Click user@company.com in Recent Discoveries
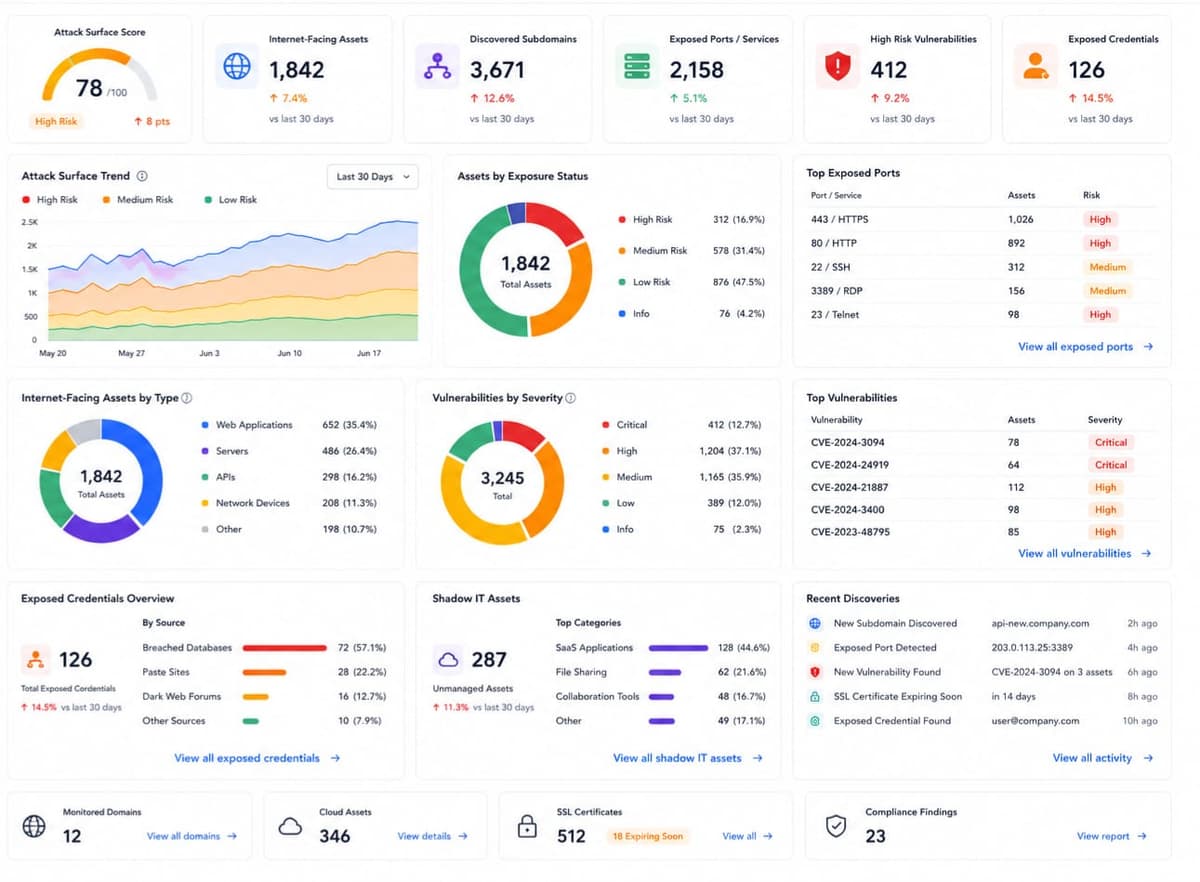1200x882 pixels. coord(1035,720)
